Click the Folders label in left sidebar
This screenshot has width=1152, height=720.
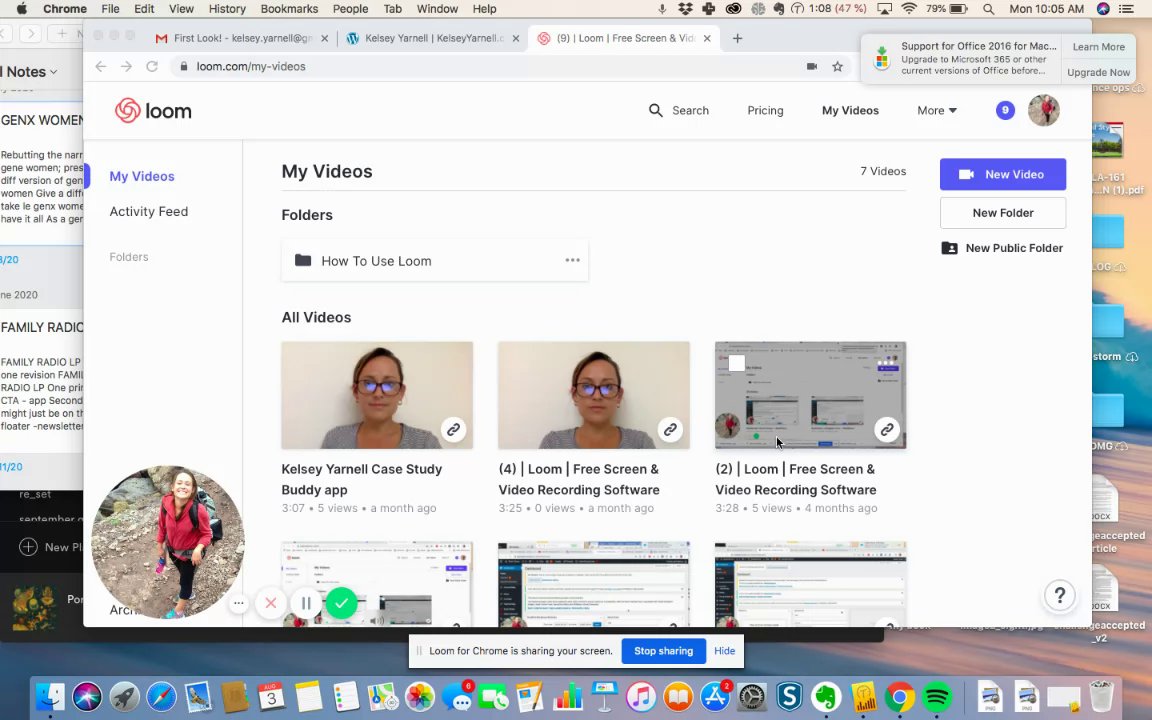(129, 256)
